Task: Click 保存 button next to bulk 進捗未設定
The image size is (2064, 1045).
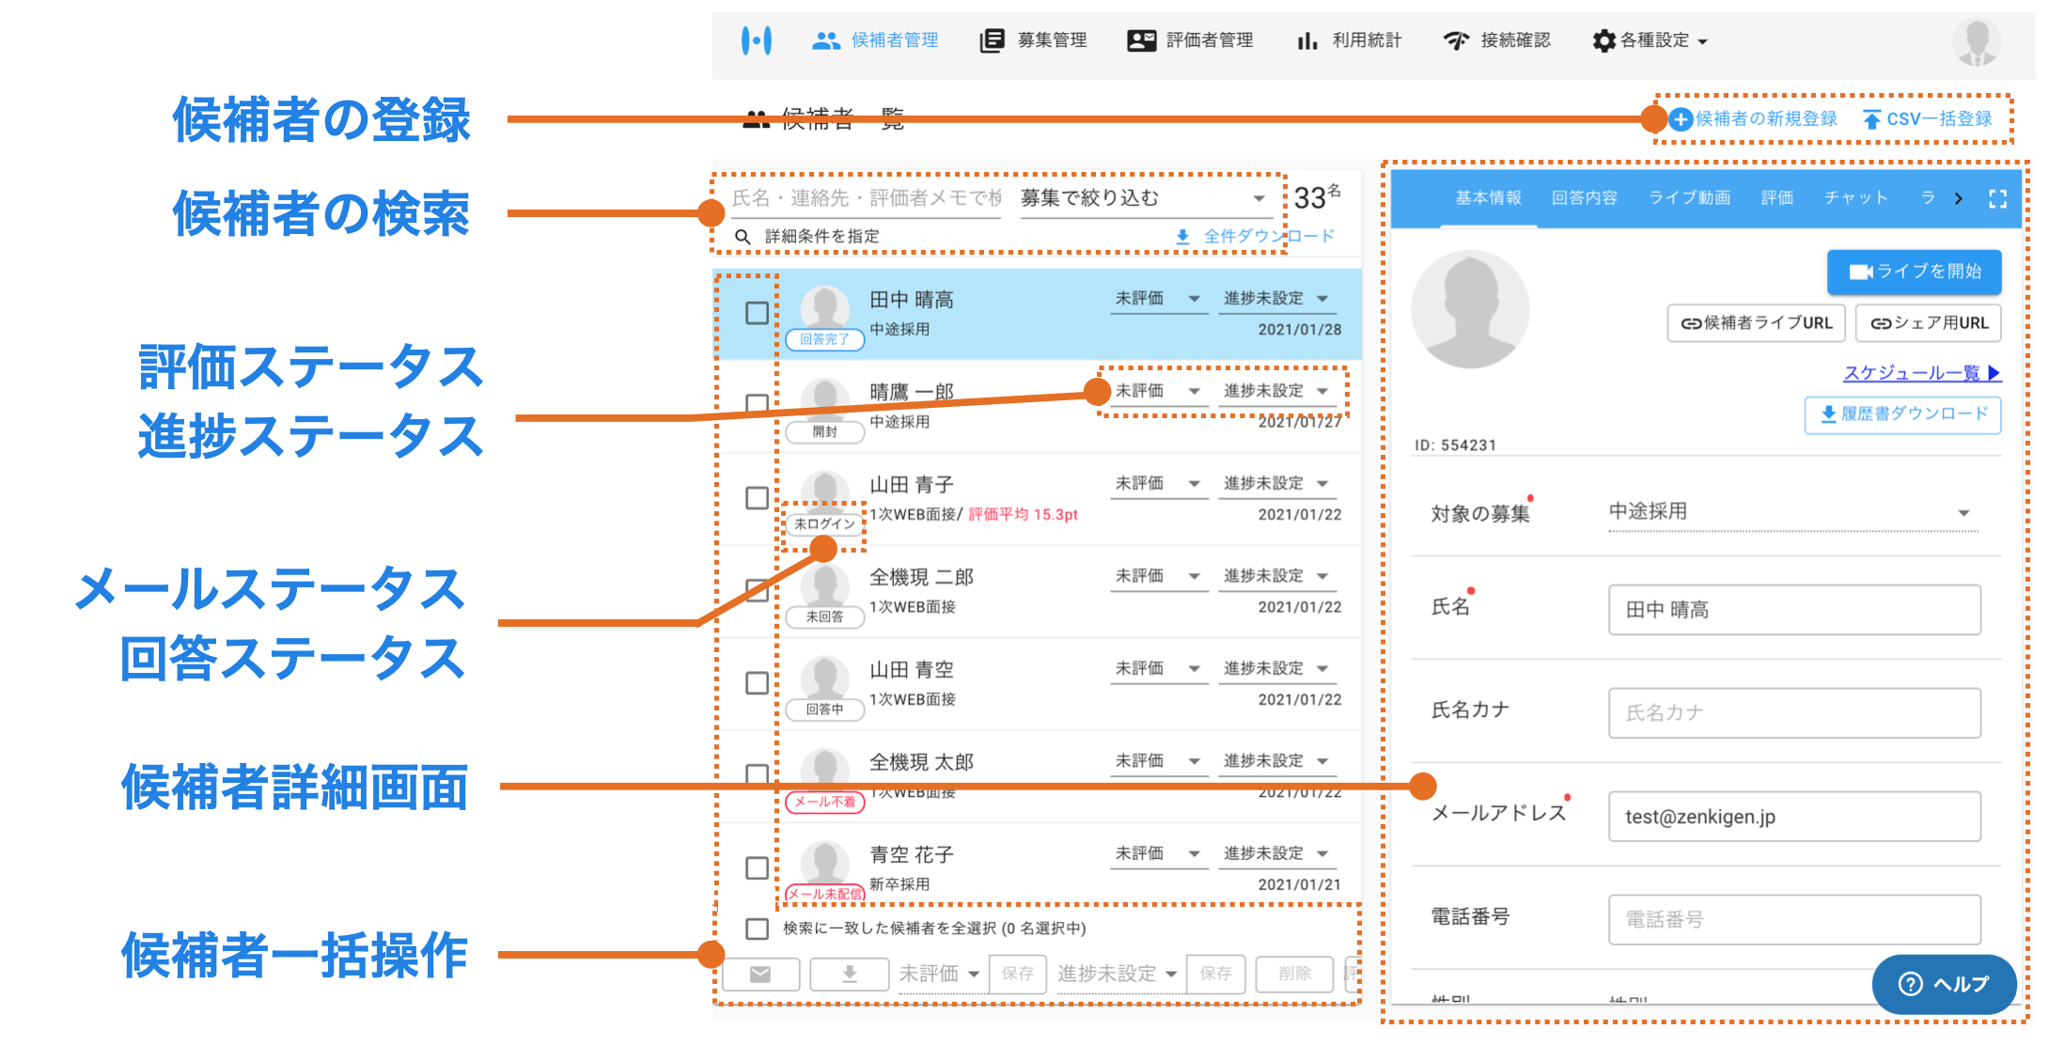Action: click(1215, 974)
